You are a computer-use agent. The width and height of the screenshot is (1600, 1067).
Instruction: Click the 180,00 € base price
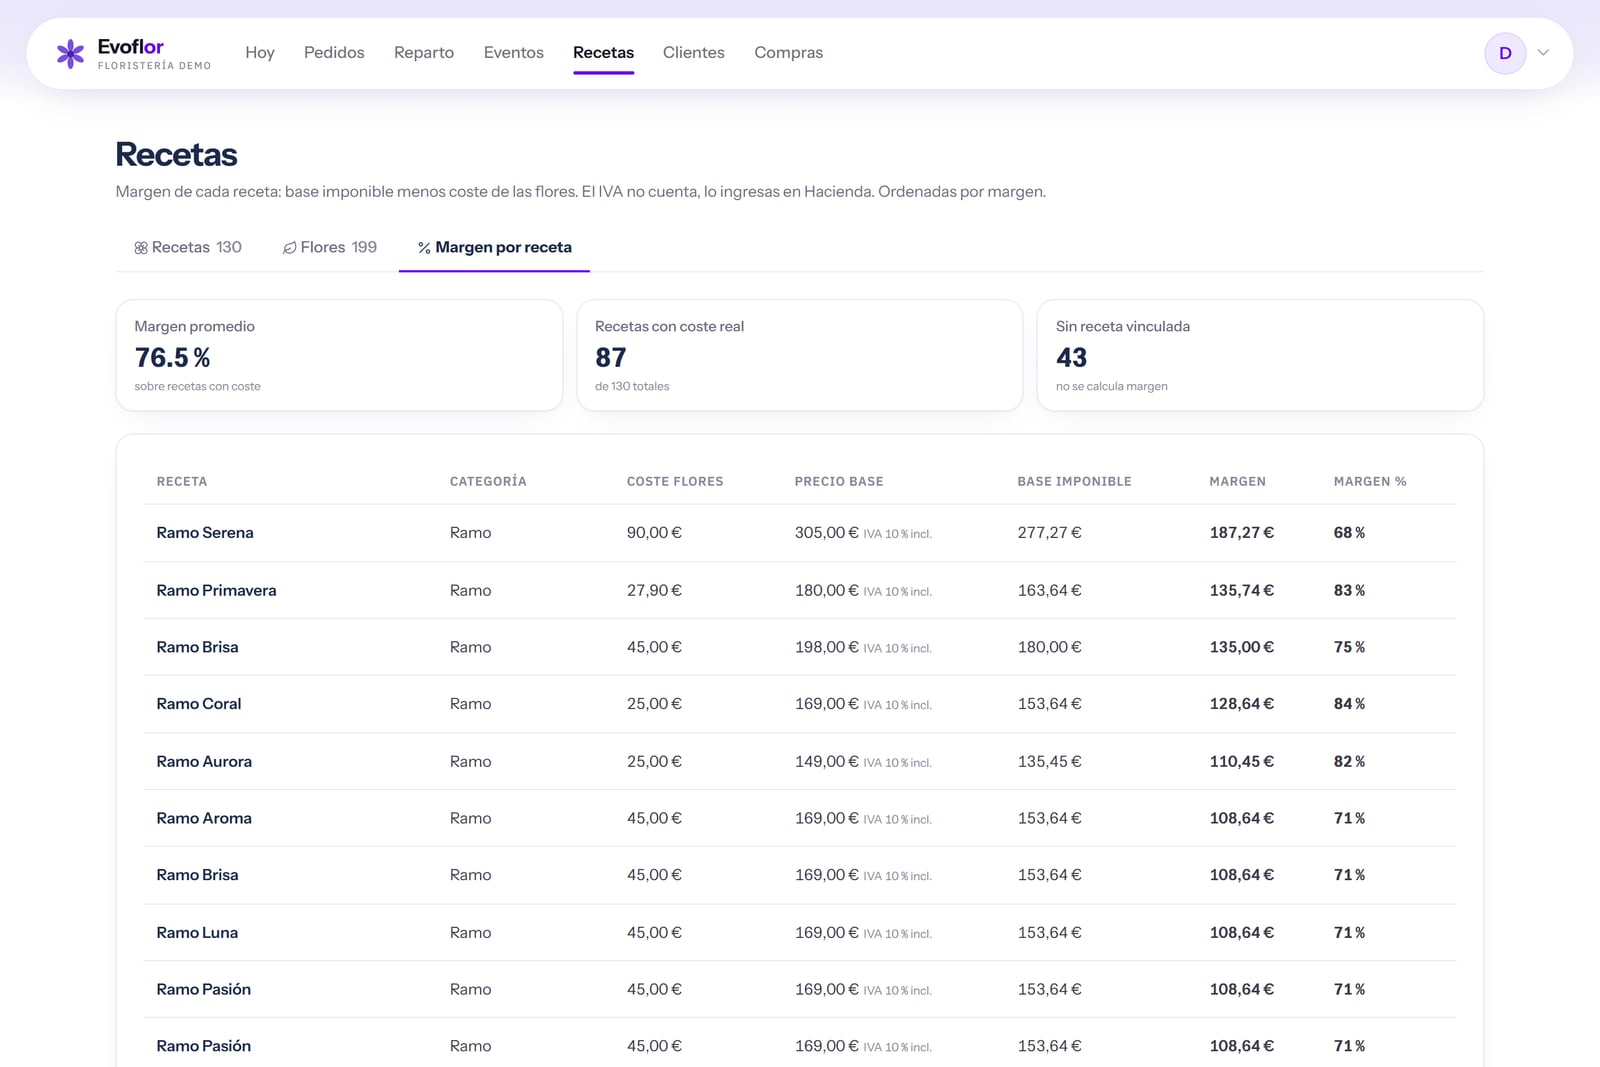pyautogui.click(x=827, y=590)
